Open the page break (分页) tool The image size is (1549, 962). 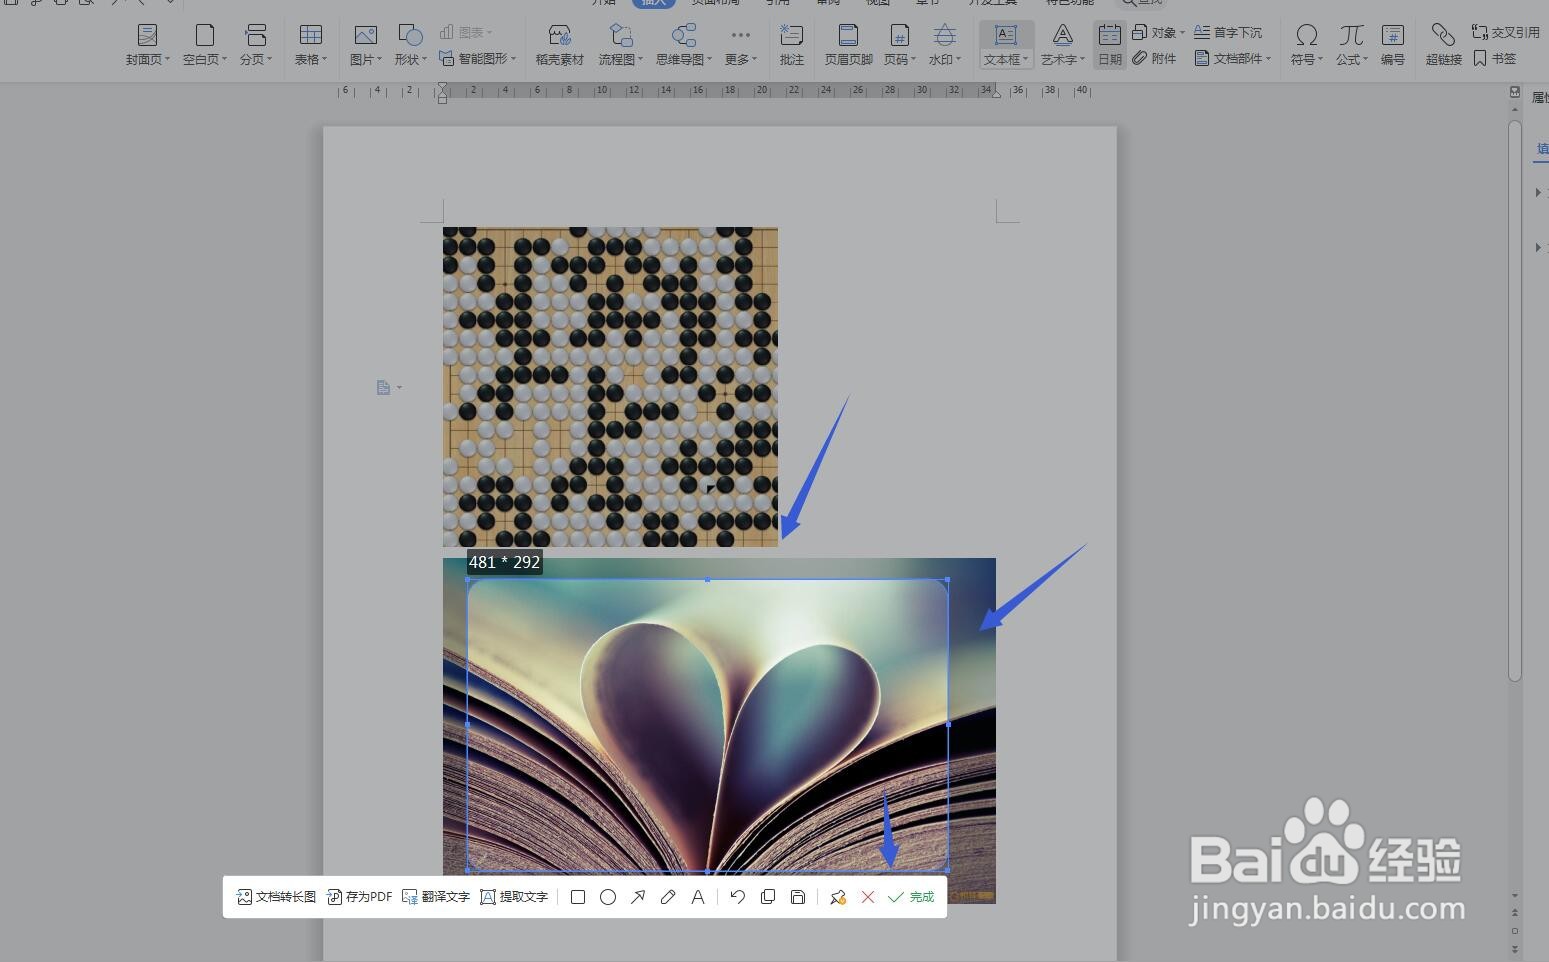[255, 45]
